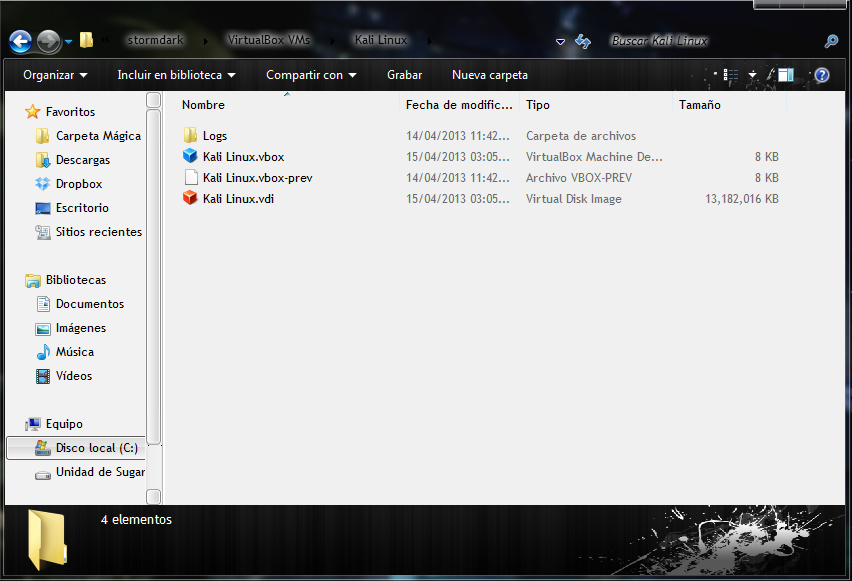Open the Organizar menu
Screen dimensions: 852x581
tap(55, 75)
